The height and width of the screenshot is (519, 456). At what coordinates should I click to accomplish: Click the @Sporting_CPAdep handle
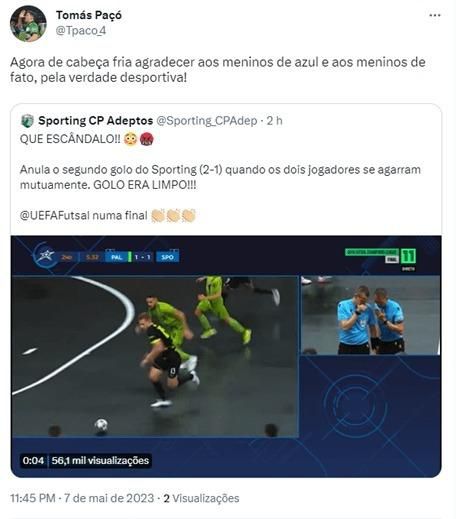[x=207, y=121]
